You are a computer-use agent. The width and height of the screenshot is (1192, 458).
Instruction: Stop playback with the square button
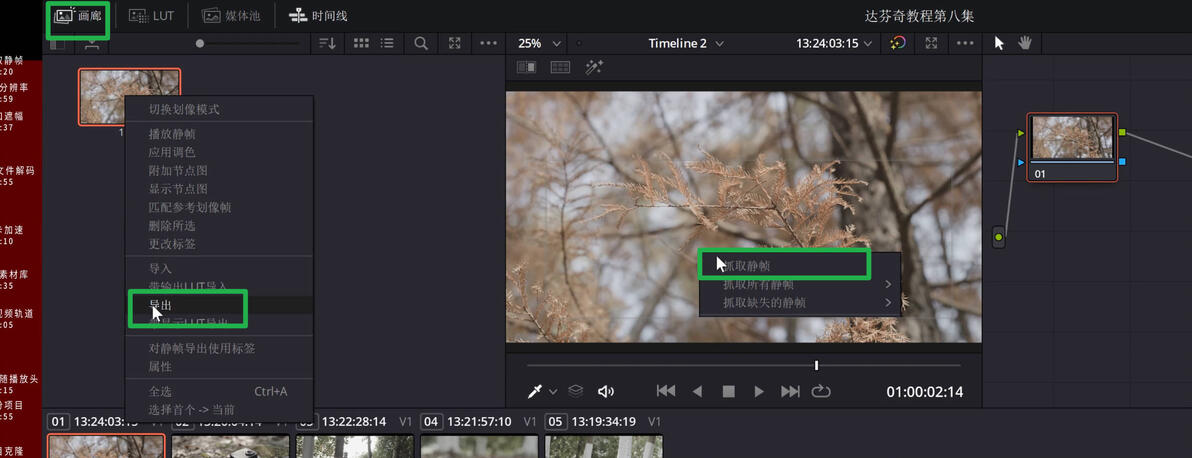728,391
